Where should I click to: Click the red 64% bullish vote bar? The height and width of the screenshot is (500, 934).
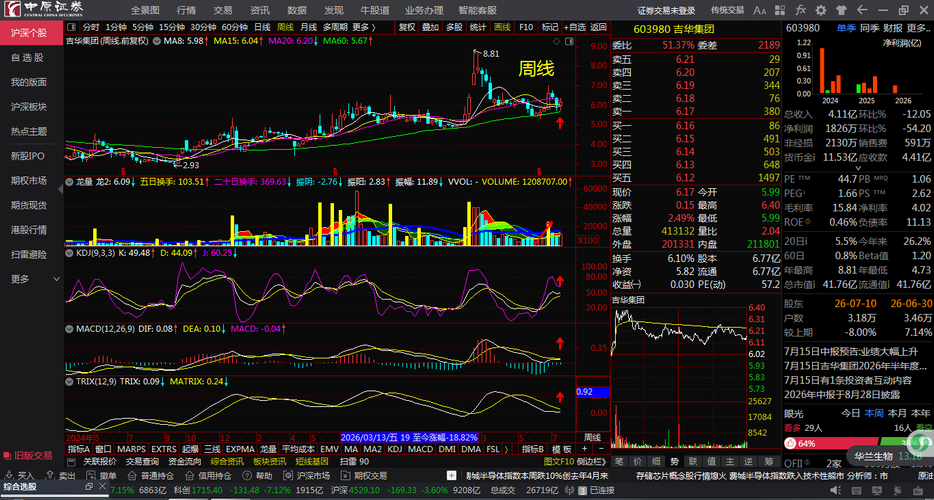coord(831,443)
